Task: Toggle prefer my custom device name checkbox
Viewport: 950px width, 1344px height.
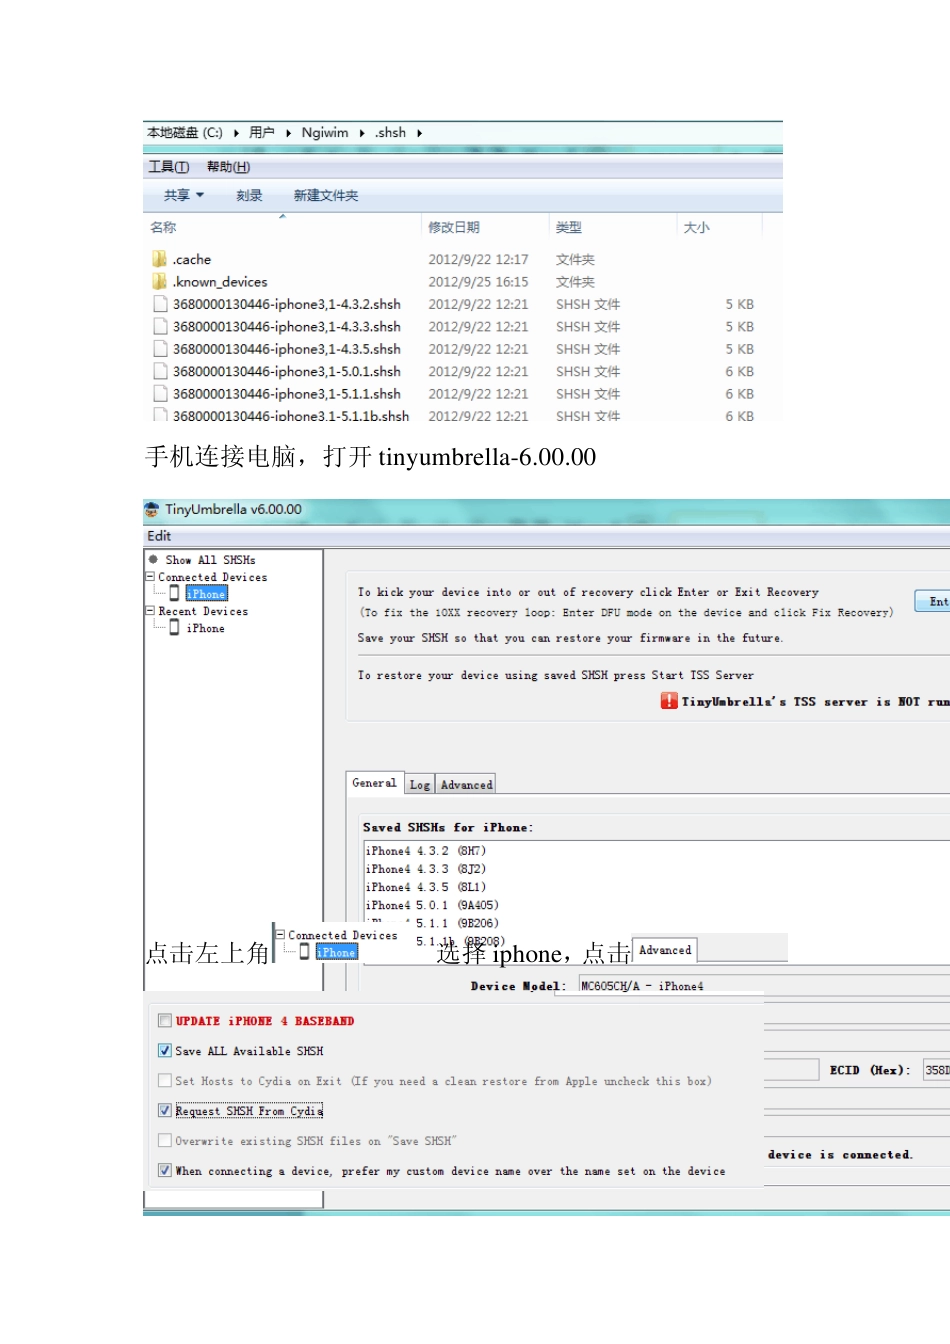Action: [x=165, y=1171]
